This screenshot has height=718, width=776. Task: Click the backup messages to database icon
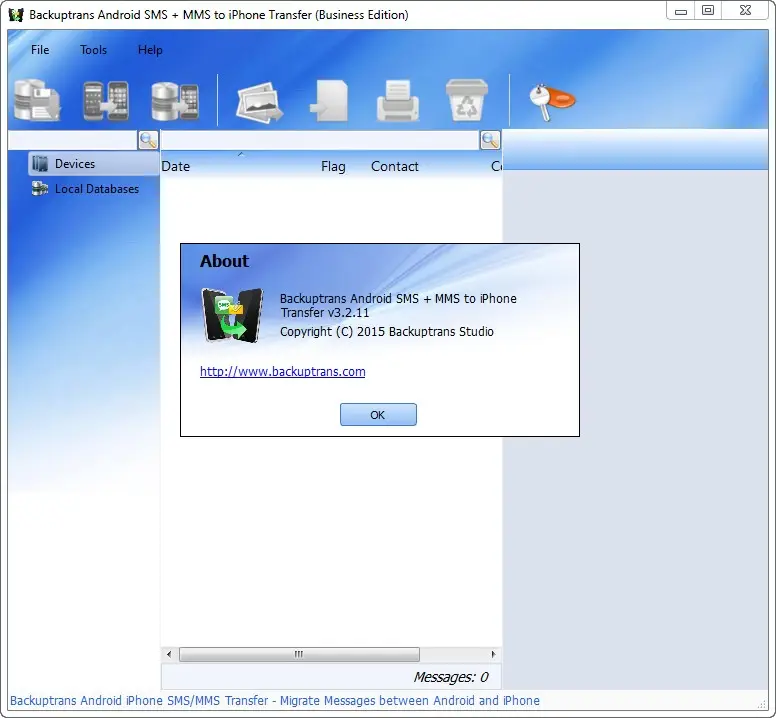coord(37,100)
